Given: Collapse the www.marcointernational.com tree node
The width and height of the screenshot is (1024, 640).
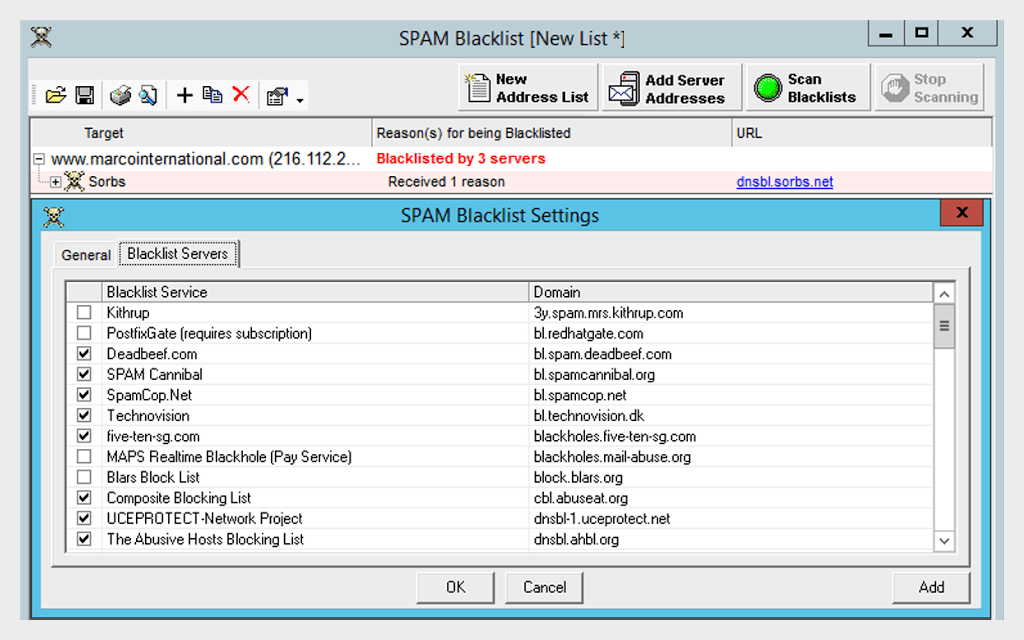Looking at the screenshot, I should tap(39, 159).
